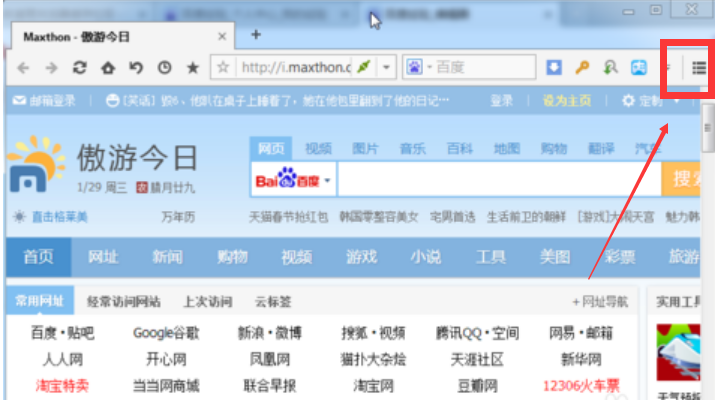Click the 傲游今日 sun logo
The width and height of the screenshot is (715, 402).
click(x=36, y=164)
